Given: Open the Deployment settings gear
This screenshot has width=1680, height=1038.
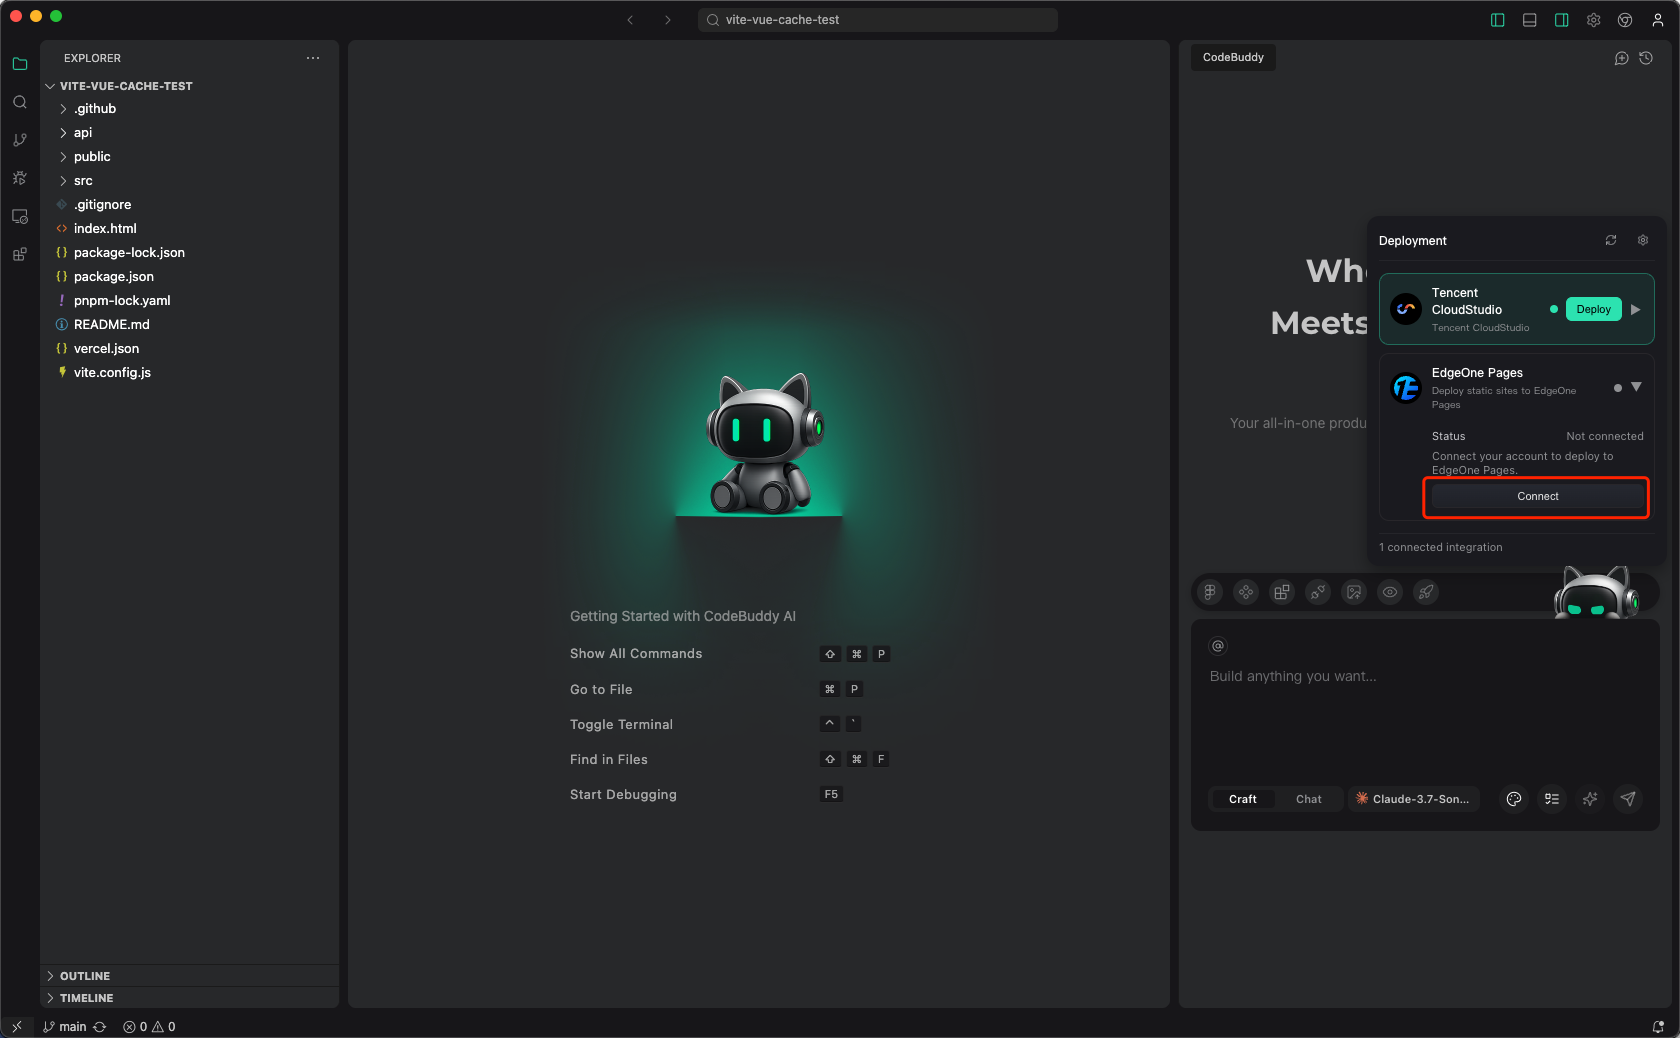Looking at the screenshot, I should (1643, 241).
